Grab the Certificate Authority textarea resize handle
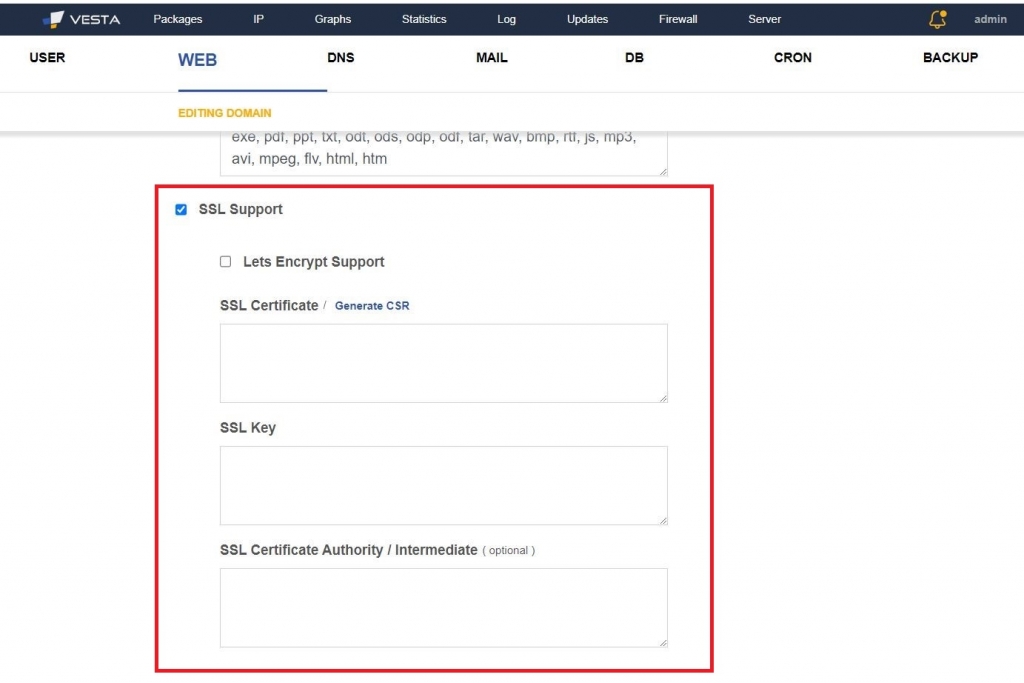 (x=663, y=643)
